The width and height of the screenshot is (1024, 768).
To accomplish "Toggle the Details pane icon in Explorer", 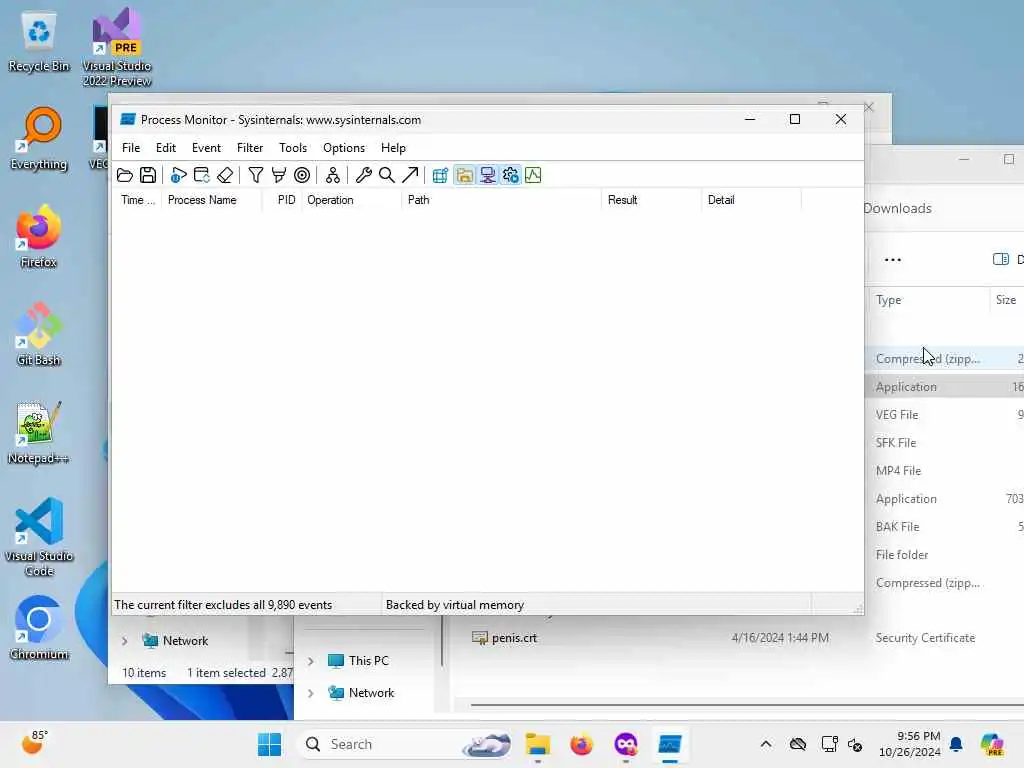I will [1000, 259].
